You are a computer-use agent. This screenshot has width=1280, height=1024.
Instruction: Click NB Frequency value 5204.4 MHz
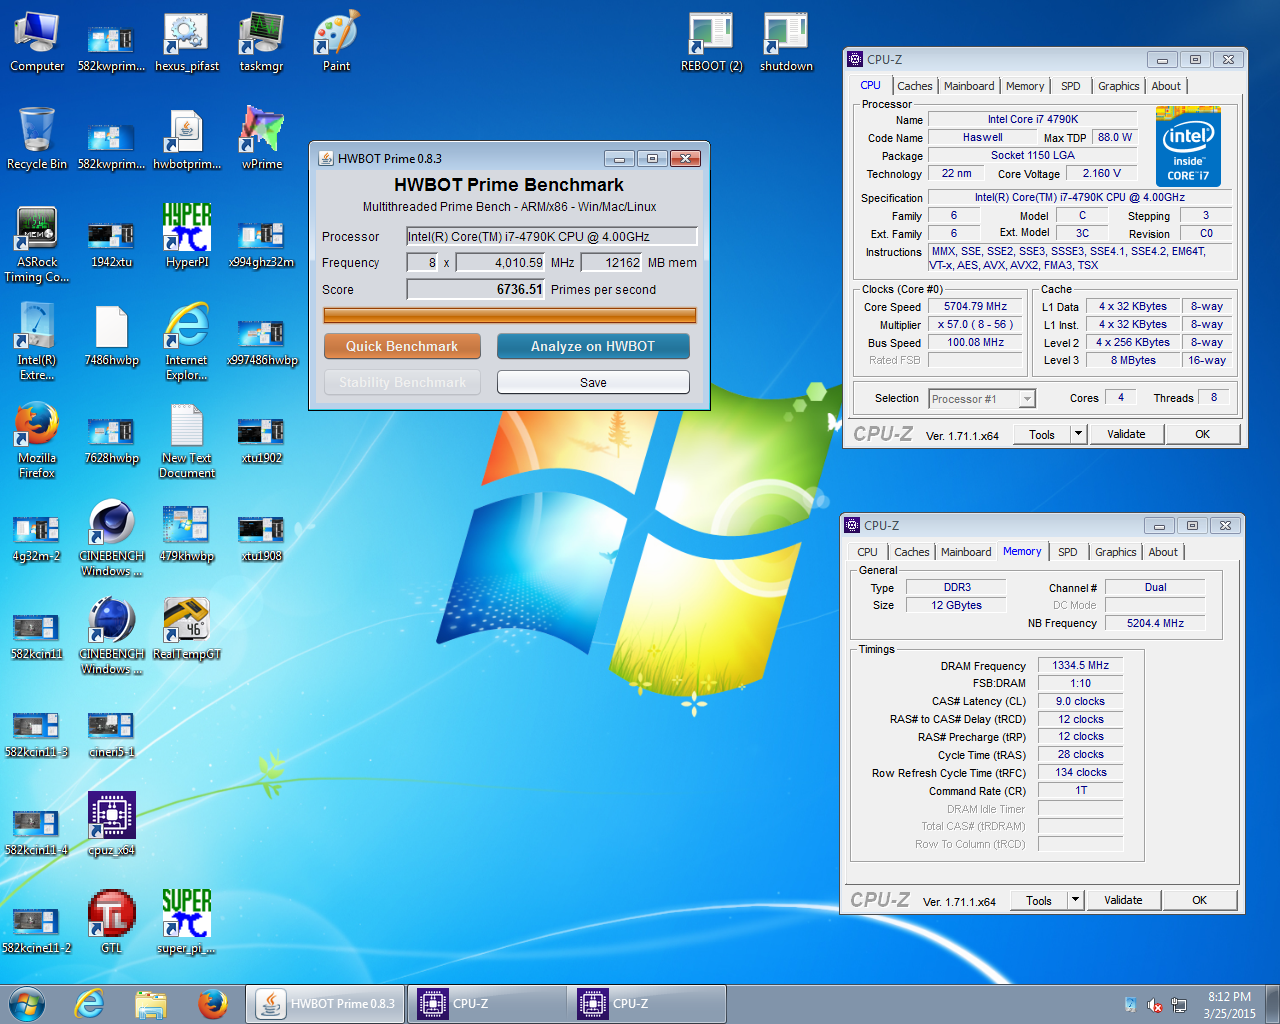[x=1155, y=623]
